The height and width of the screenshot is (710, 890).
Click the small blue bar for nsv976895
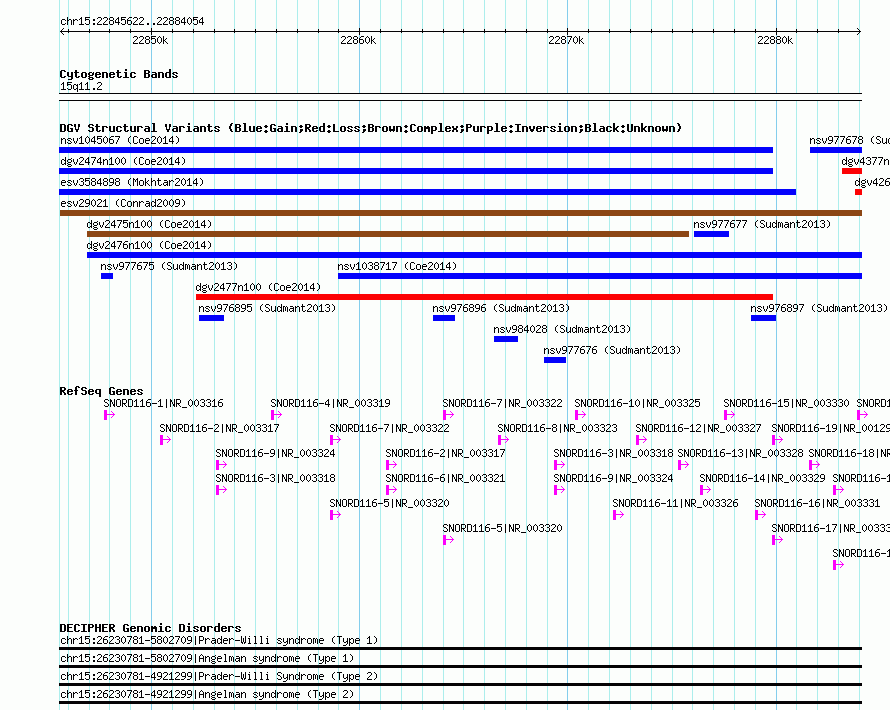pyautogui.click(x=211, y=318)
